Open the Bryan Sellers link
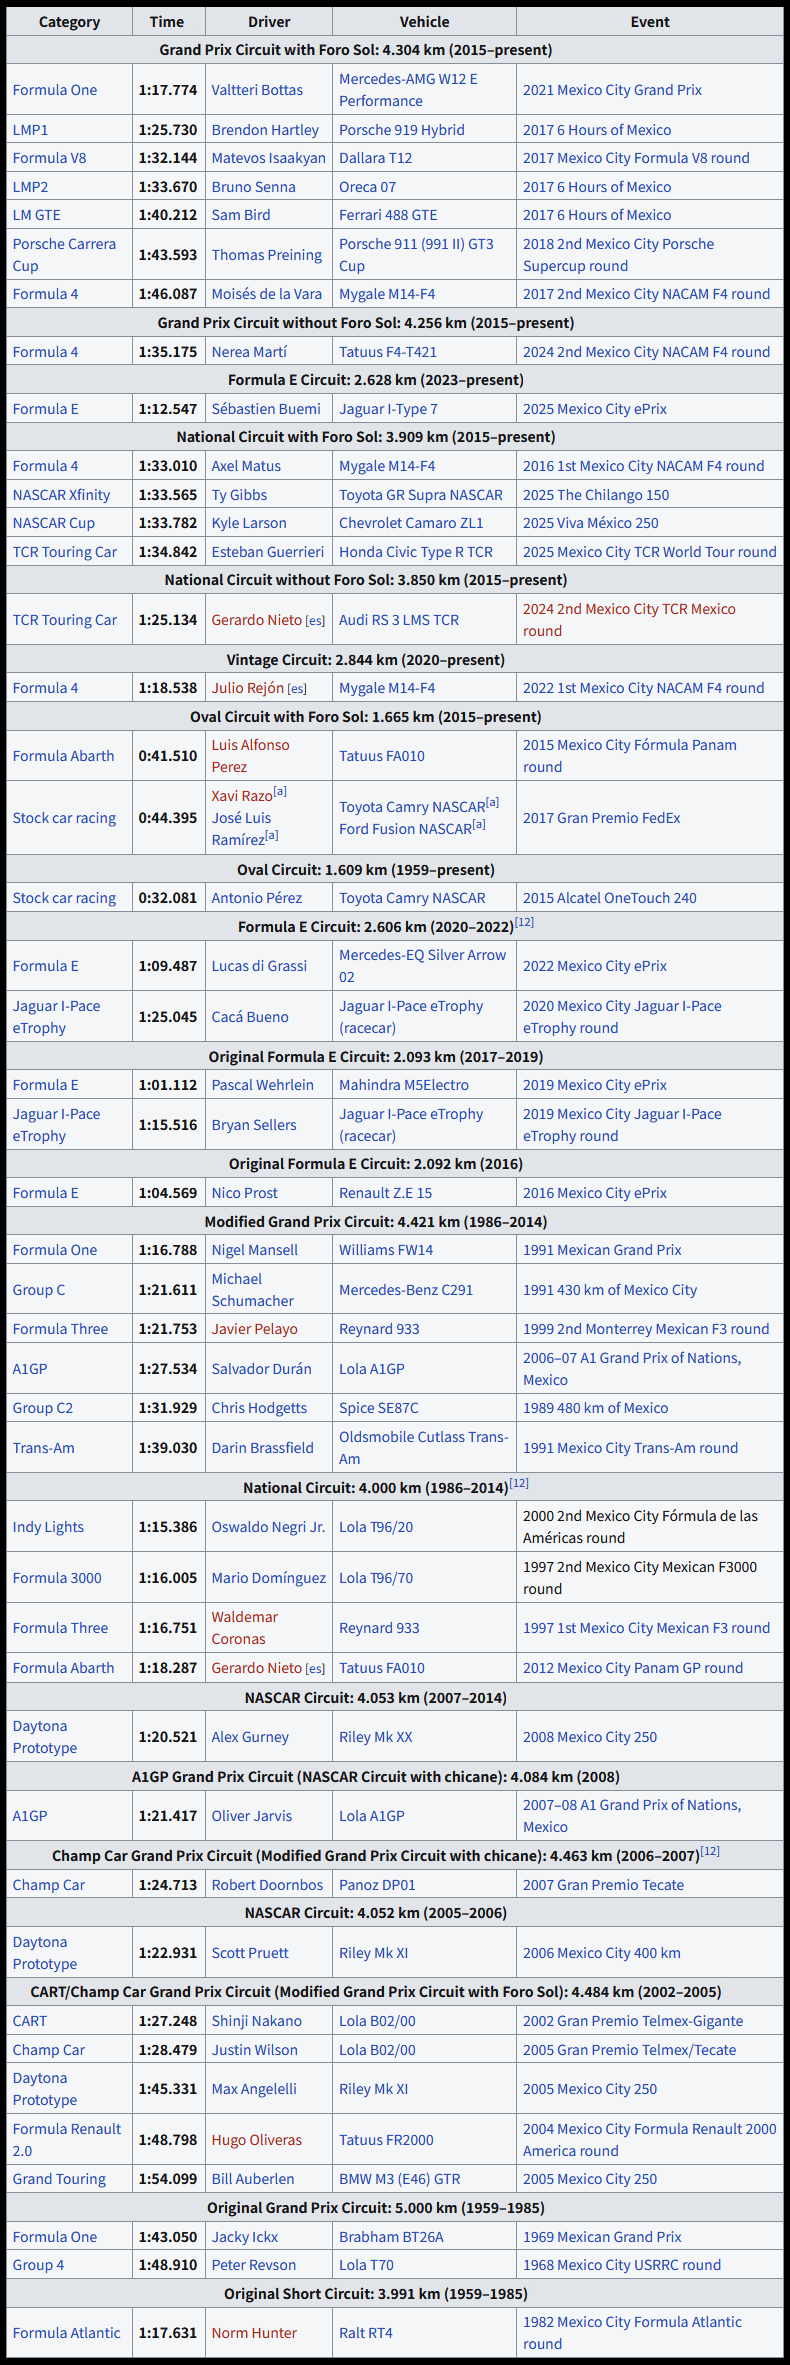This screenshot has height=2365, width=790. 254,1125
